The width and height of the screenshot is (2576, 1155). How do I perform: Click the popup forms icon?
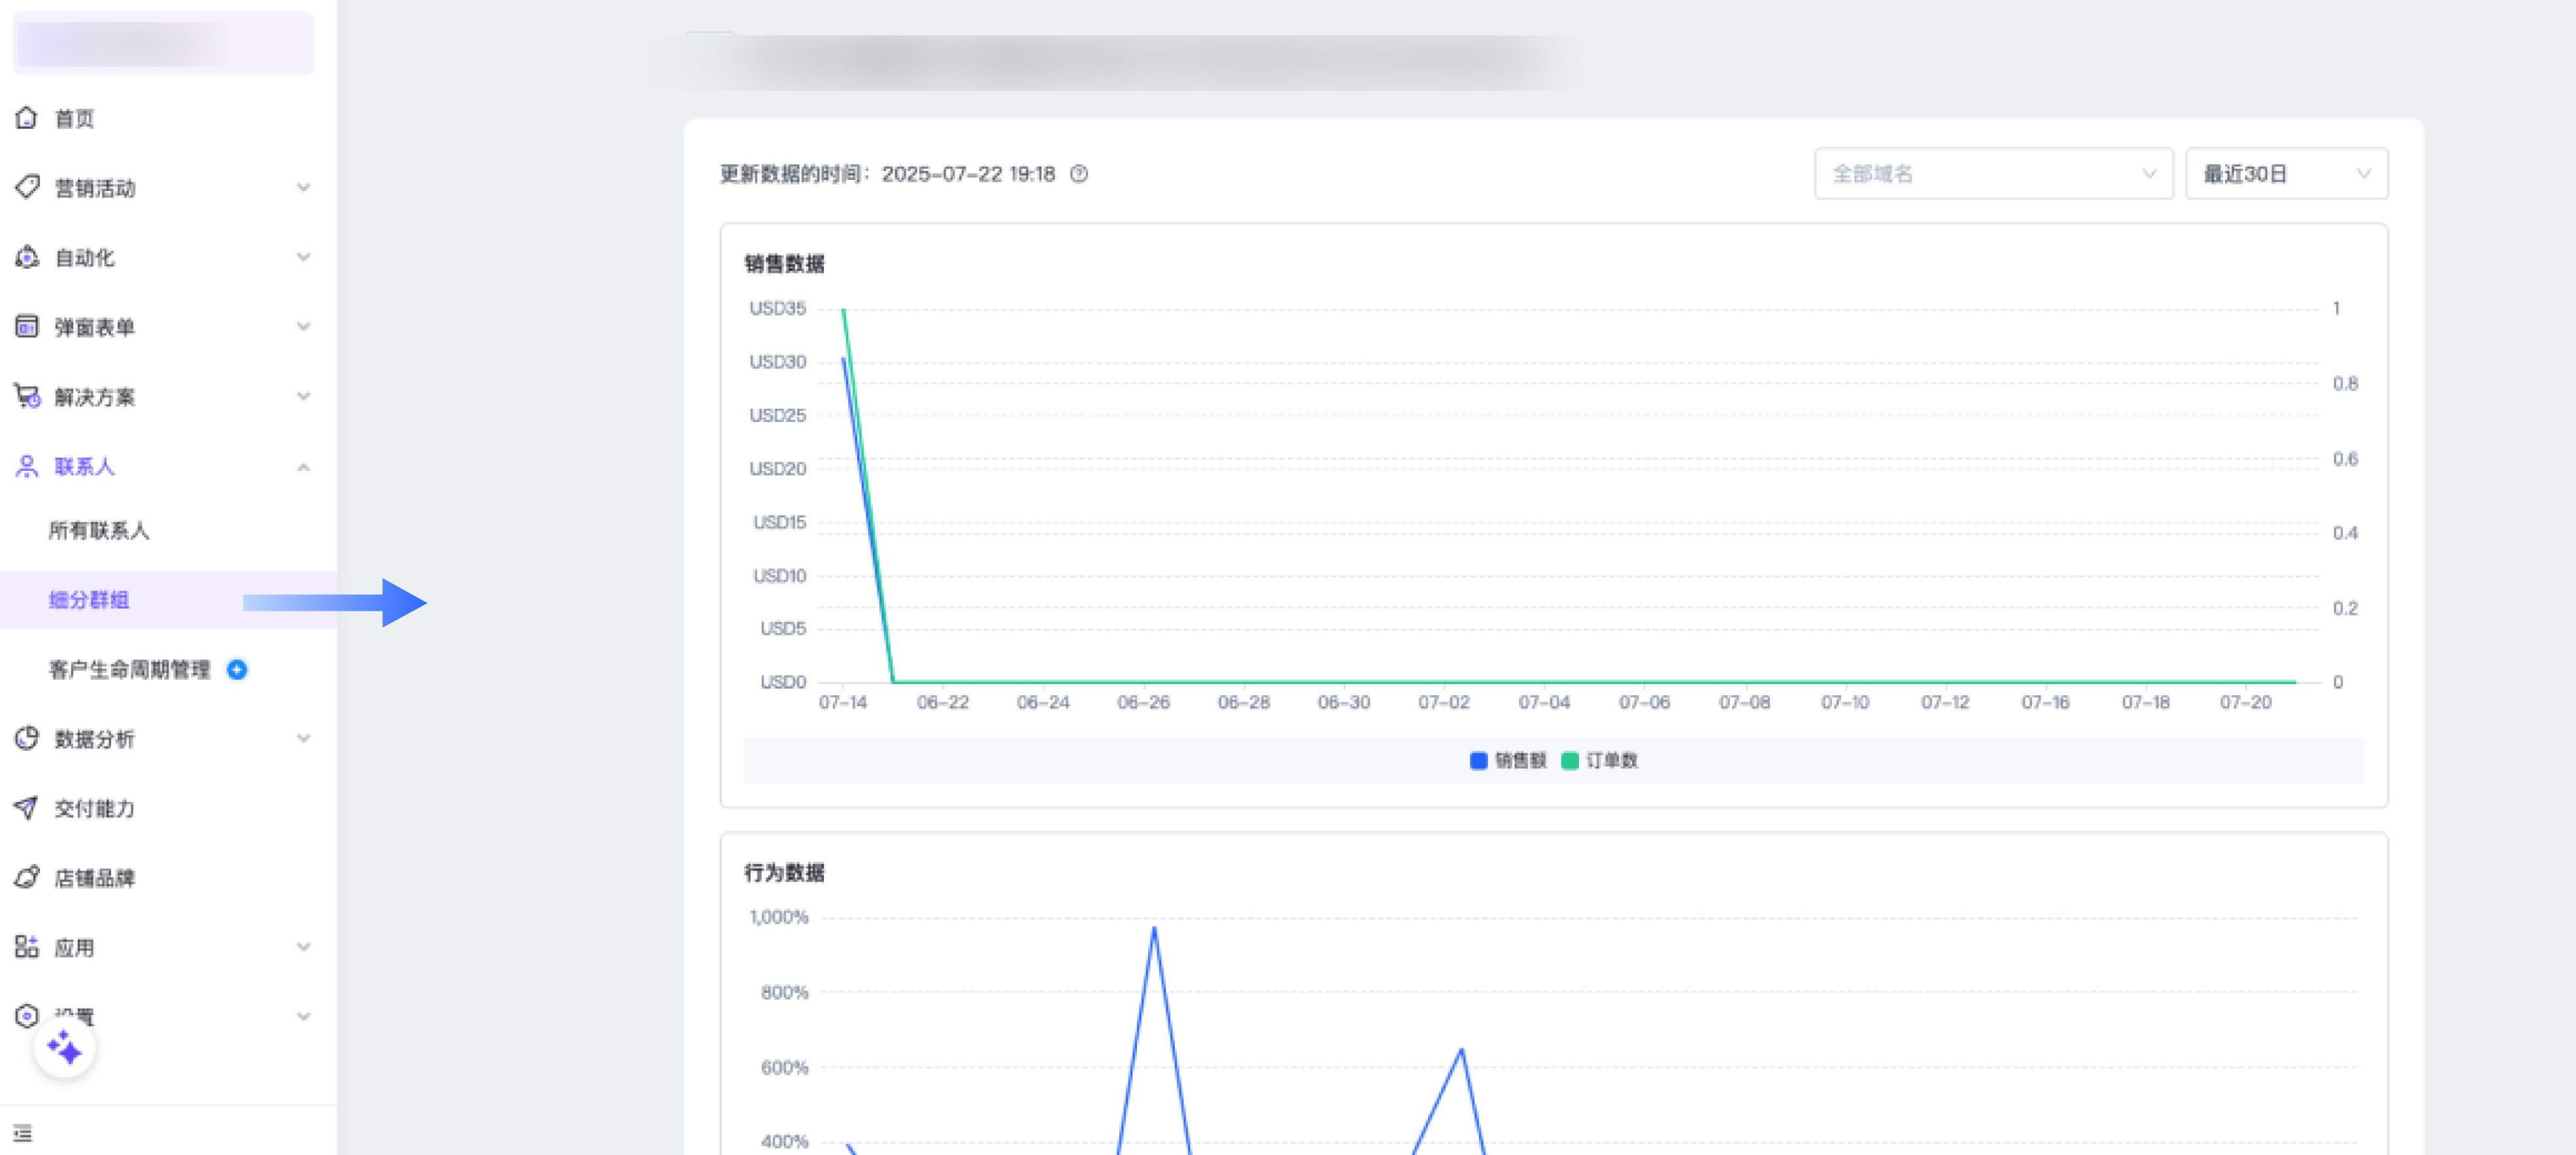27,326
